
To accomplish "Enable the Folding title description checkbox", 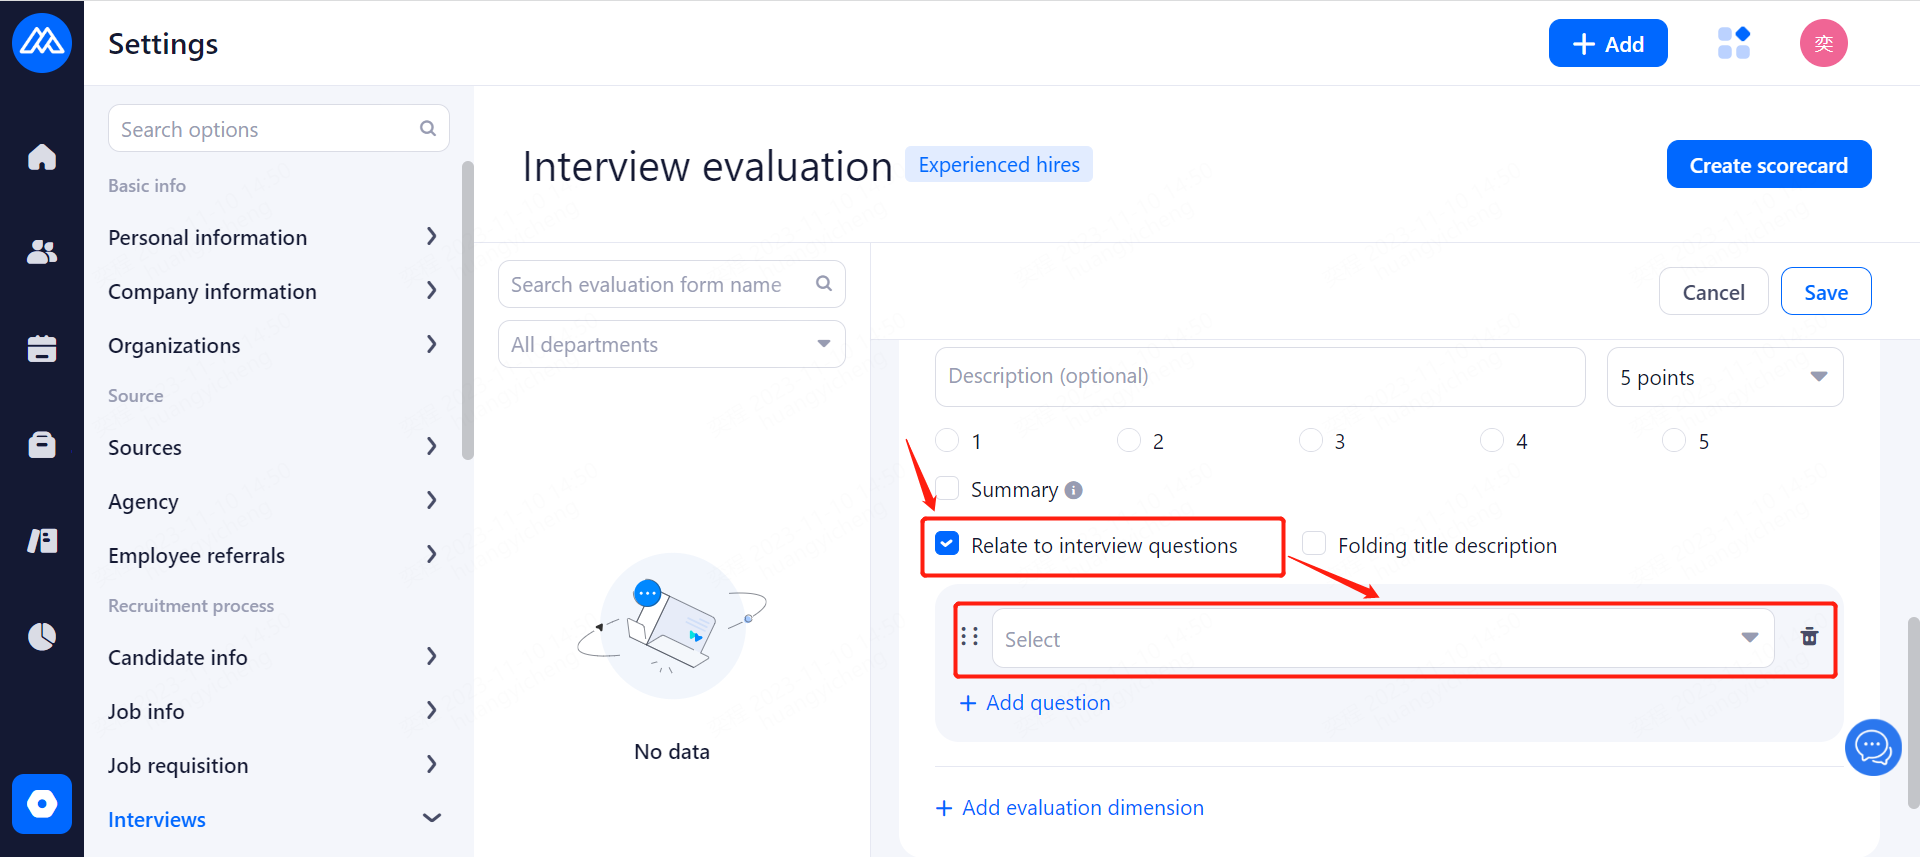I will (1314, 544).
